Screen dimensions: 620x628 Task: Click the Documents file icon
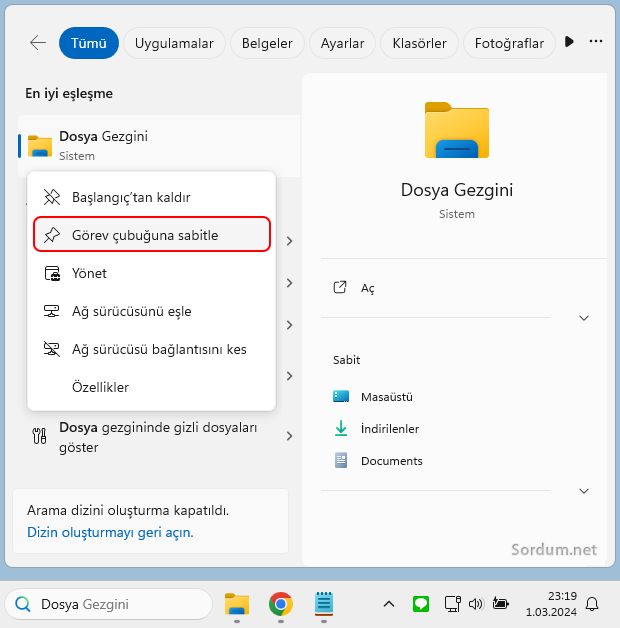tap(341, 461)
